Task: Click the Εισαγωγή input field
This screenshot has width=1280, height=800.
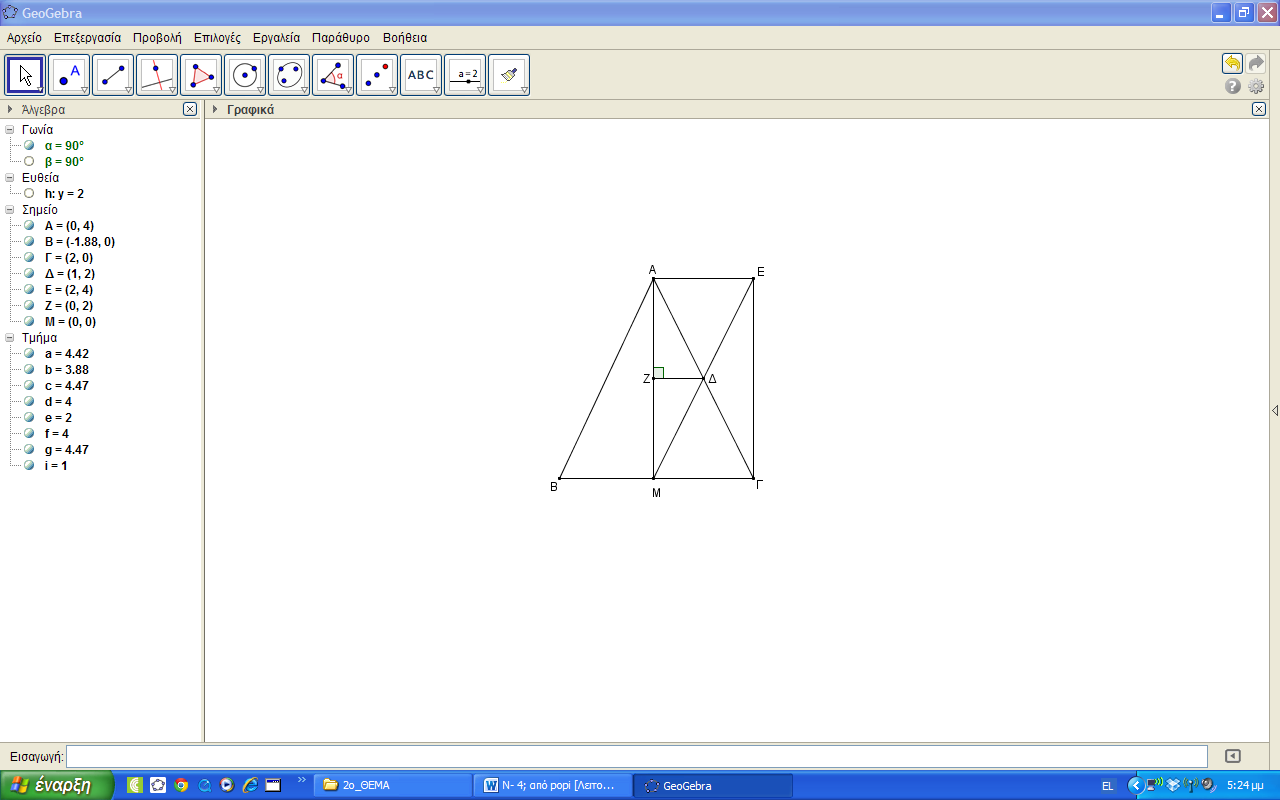Action: pos(637,757)
